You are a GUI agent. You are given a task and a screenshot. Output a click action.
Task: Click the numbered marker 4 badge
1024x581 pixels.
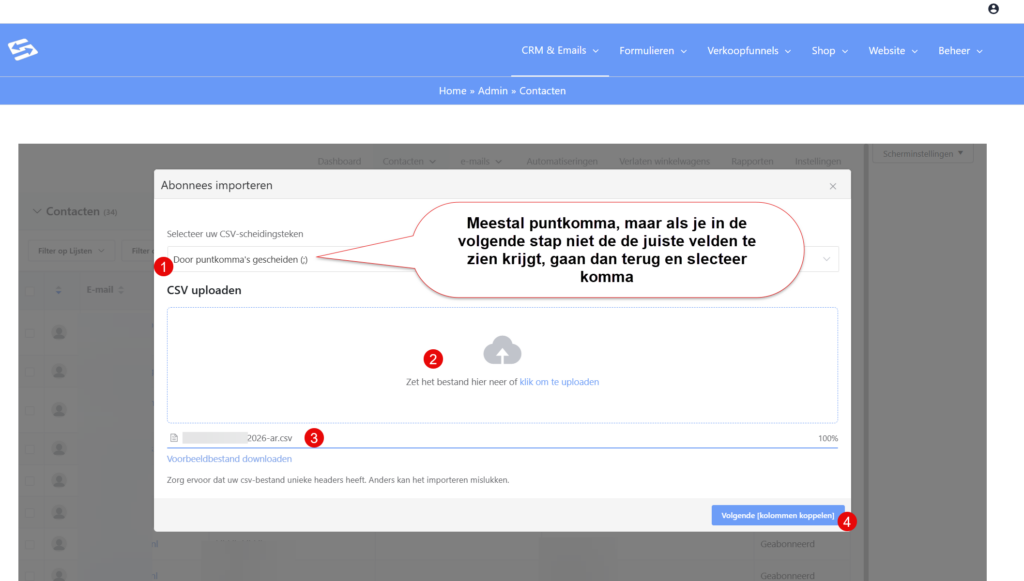click(848, 521)
